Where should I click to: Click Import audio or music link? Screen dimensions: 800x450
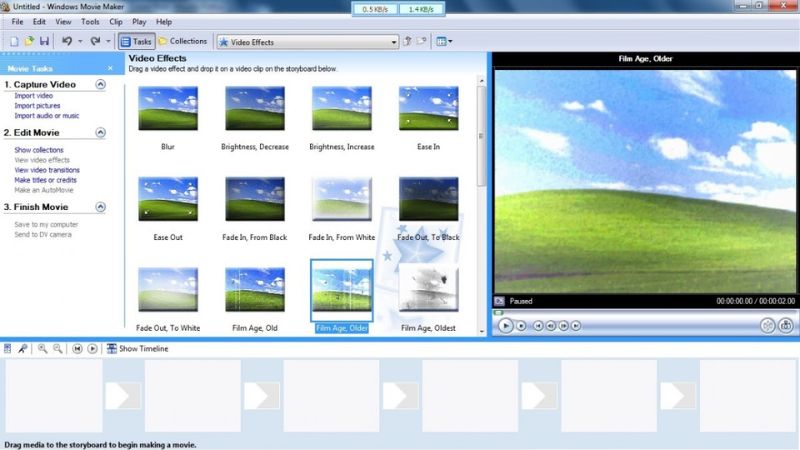(46, 116)
